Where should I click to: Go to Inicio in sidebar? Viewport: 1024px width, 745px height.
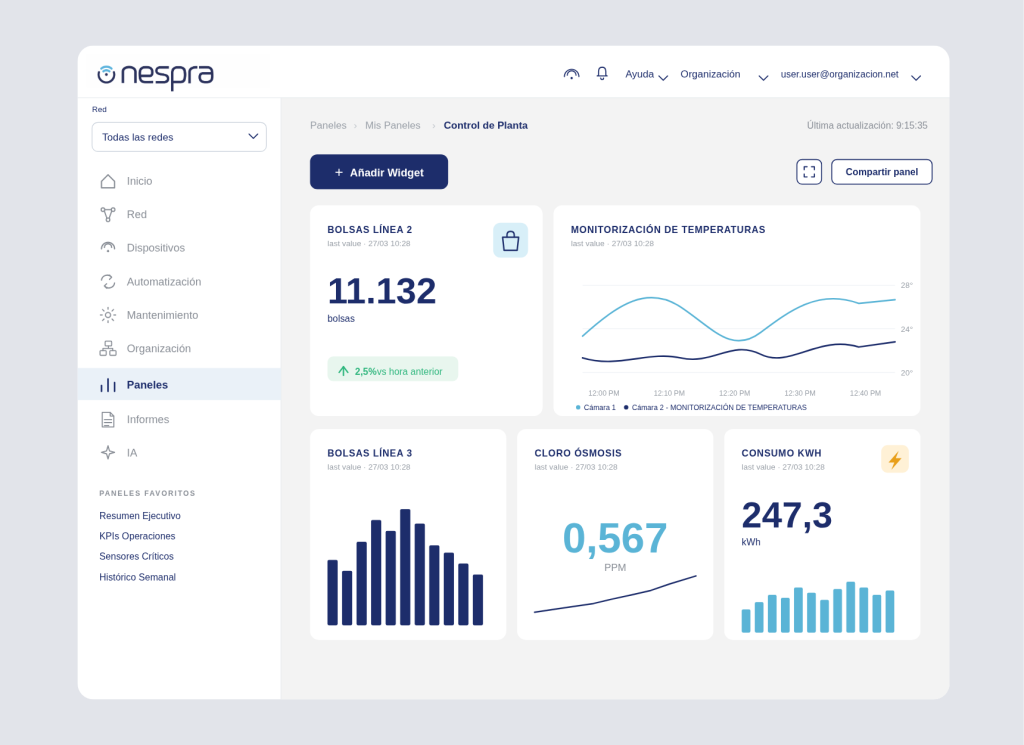[x=179, y=181]
